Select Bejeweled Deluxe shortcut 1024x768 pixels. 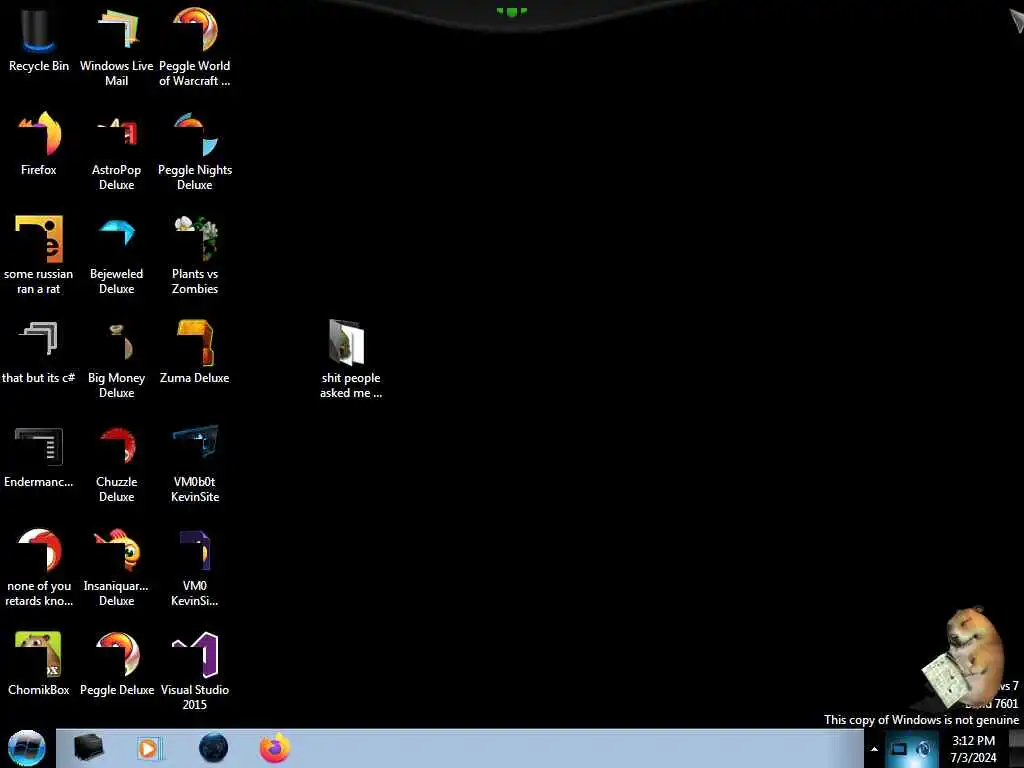(116, 255)
